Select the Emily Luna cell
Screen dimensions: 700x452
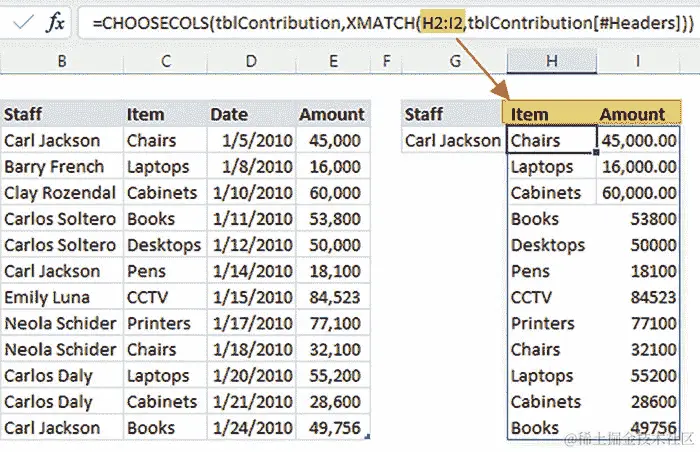(62, 297)
